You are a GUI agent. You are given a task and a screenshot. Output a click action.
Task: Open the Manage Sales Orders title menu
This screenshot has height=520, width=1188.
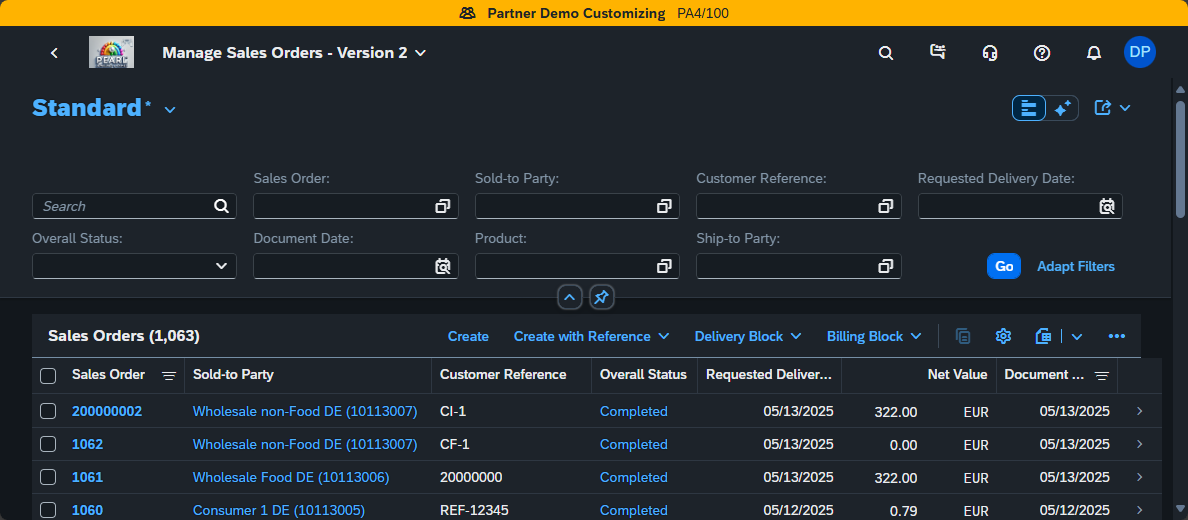click(295, 52)
